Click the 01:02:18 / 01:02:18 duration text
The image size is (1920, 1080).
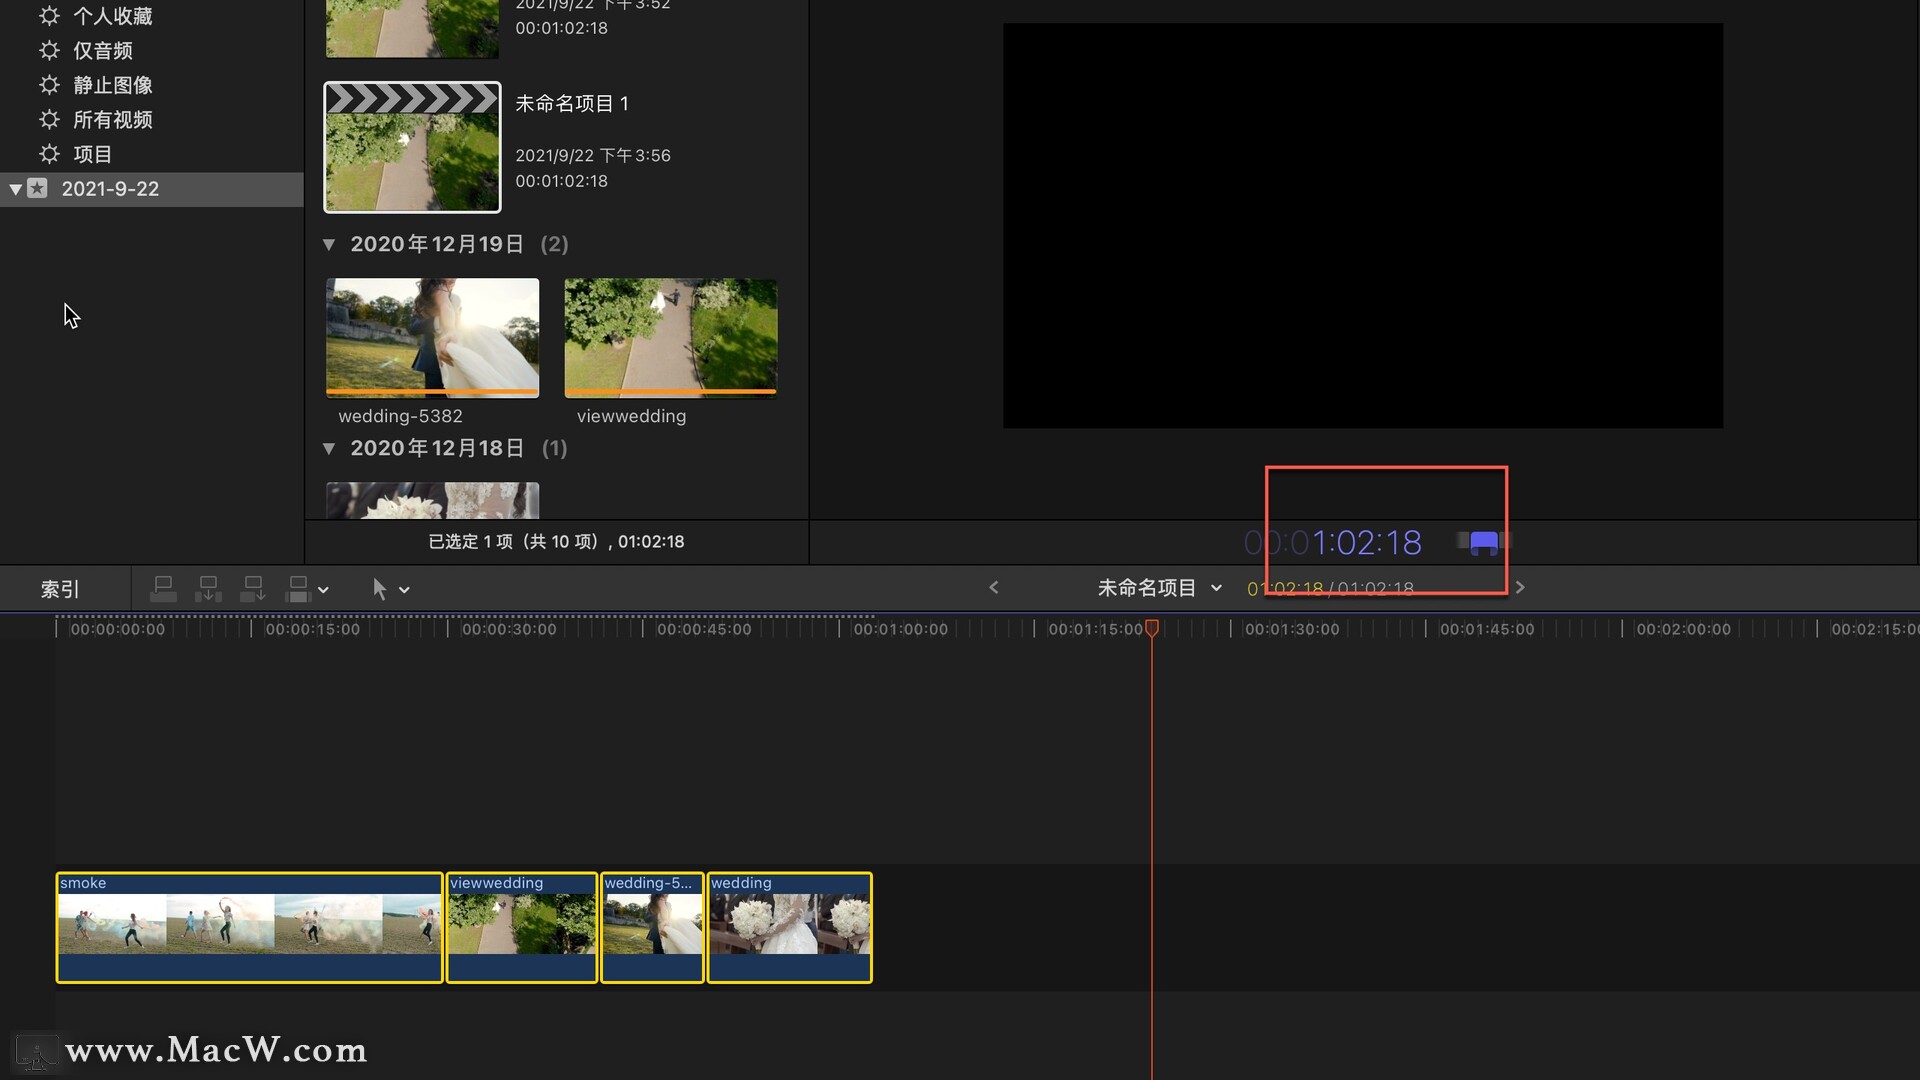click(x=1330, y=588)
